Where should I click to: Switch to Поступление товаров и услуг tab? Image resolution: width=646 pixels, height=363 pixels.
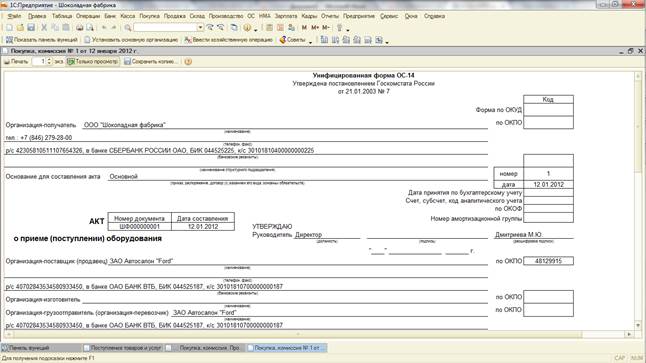[x=123, y=348]
